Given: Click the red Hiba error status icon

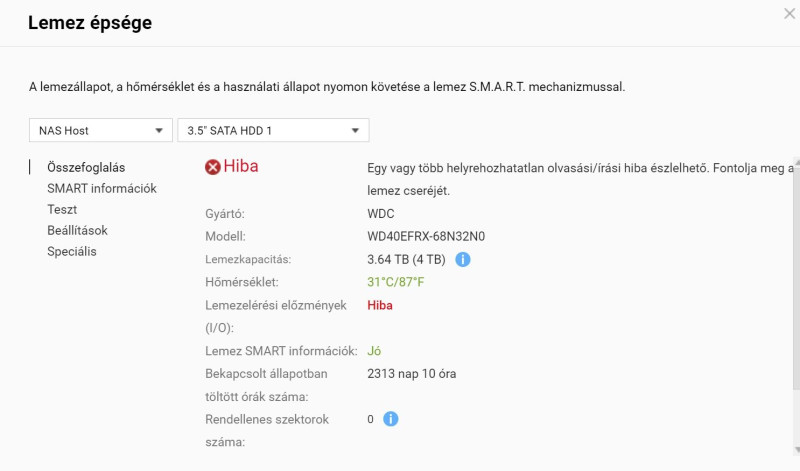Looking at the screenshot, I should click(x=213, y=167).
